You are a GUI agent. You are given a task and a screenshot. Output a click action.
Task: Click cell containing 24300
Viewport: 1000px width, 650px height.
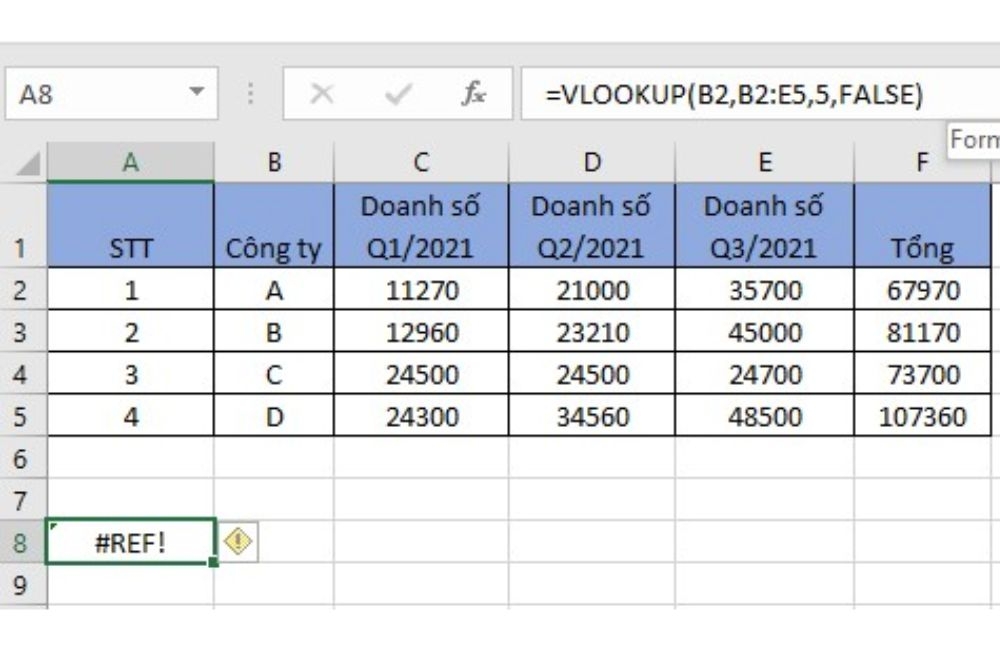point(421,416)
